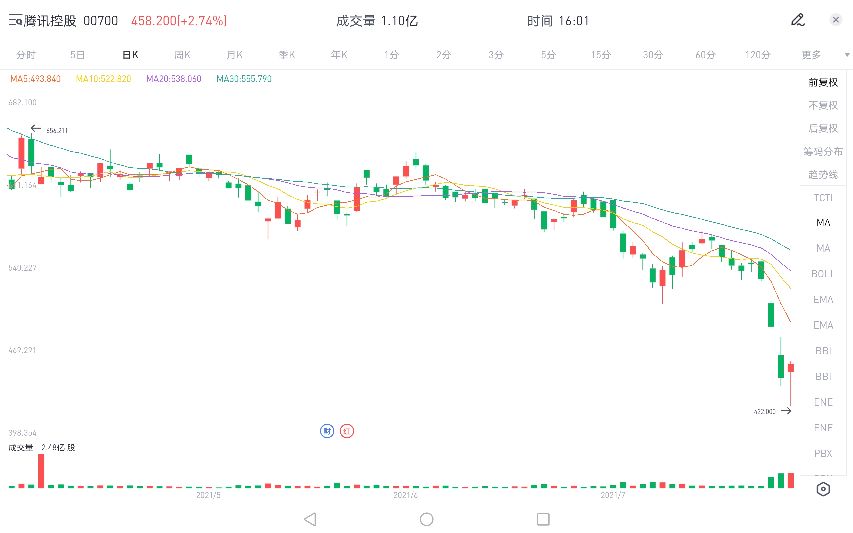The image size is (853, 533).
Task: Tap the 00700 stock code
Action: click(x=101, y=21)
